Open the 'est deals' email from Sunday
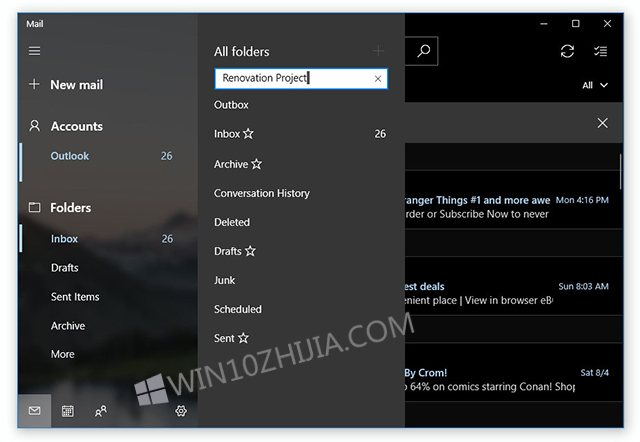 513,286
